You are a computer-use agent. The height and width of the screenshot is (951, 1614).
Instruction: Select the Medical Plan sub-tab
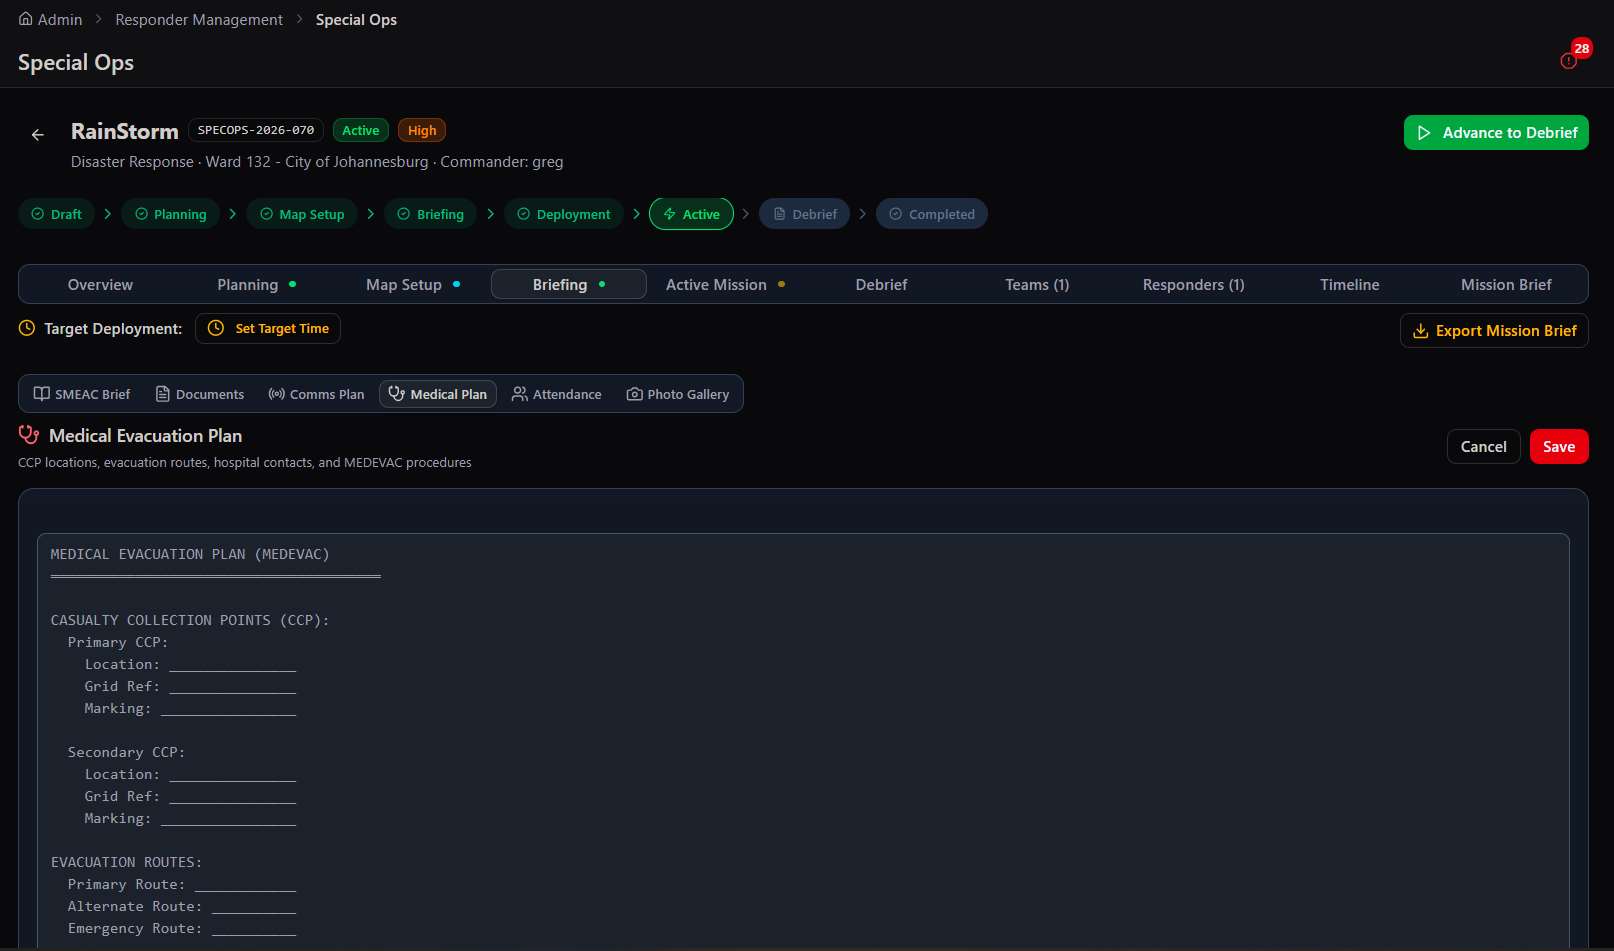click(438, 394)
